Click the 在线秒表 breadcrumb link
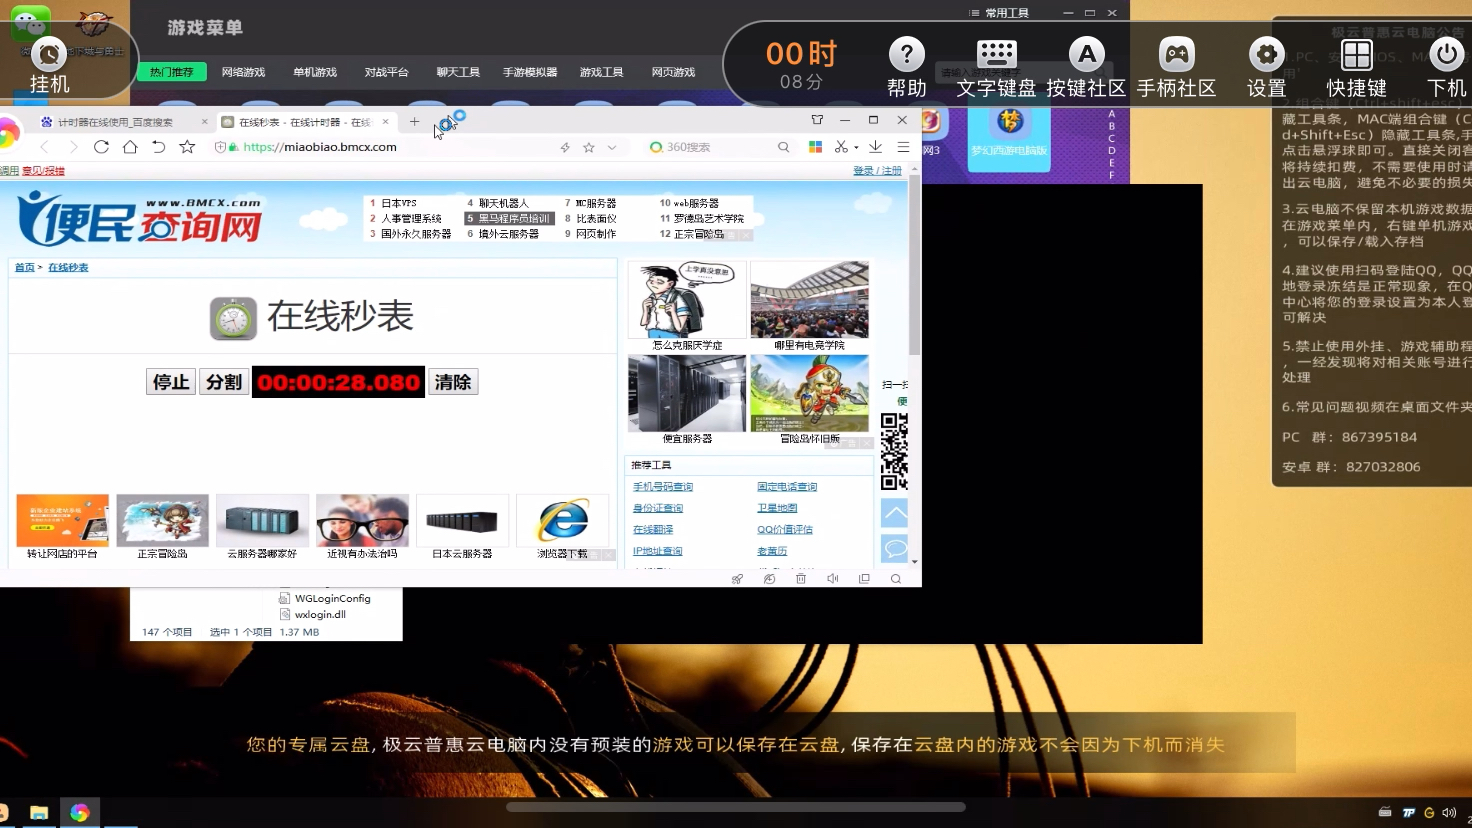 (x=68, y=267)
